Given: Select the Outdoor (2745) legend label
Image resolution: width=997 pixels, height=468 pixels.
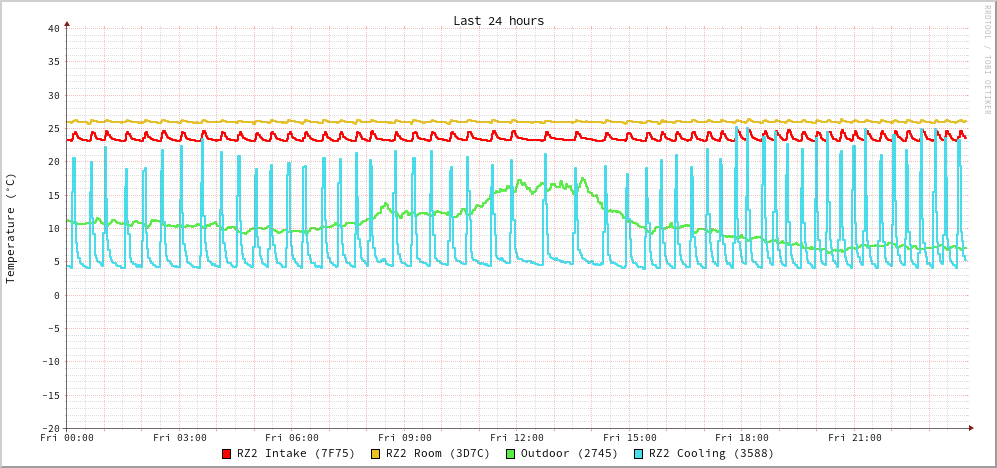Looking at the screenshot, I should (x=569, y=453).
